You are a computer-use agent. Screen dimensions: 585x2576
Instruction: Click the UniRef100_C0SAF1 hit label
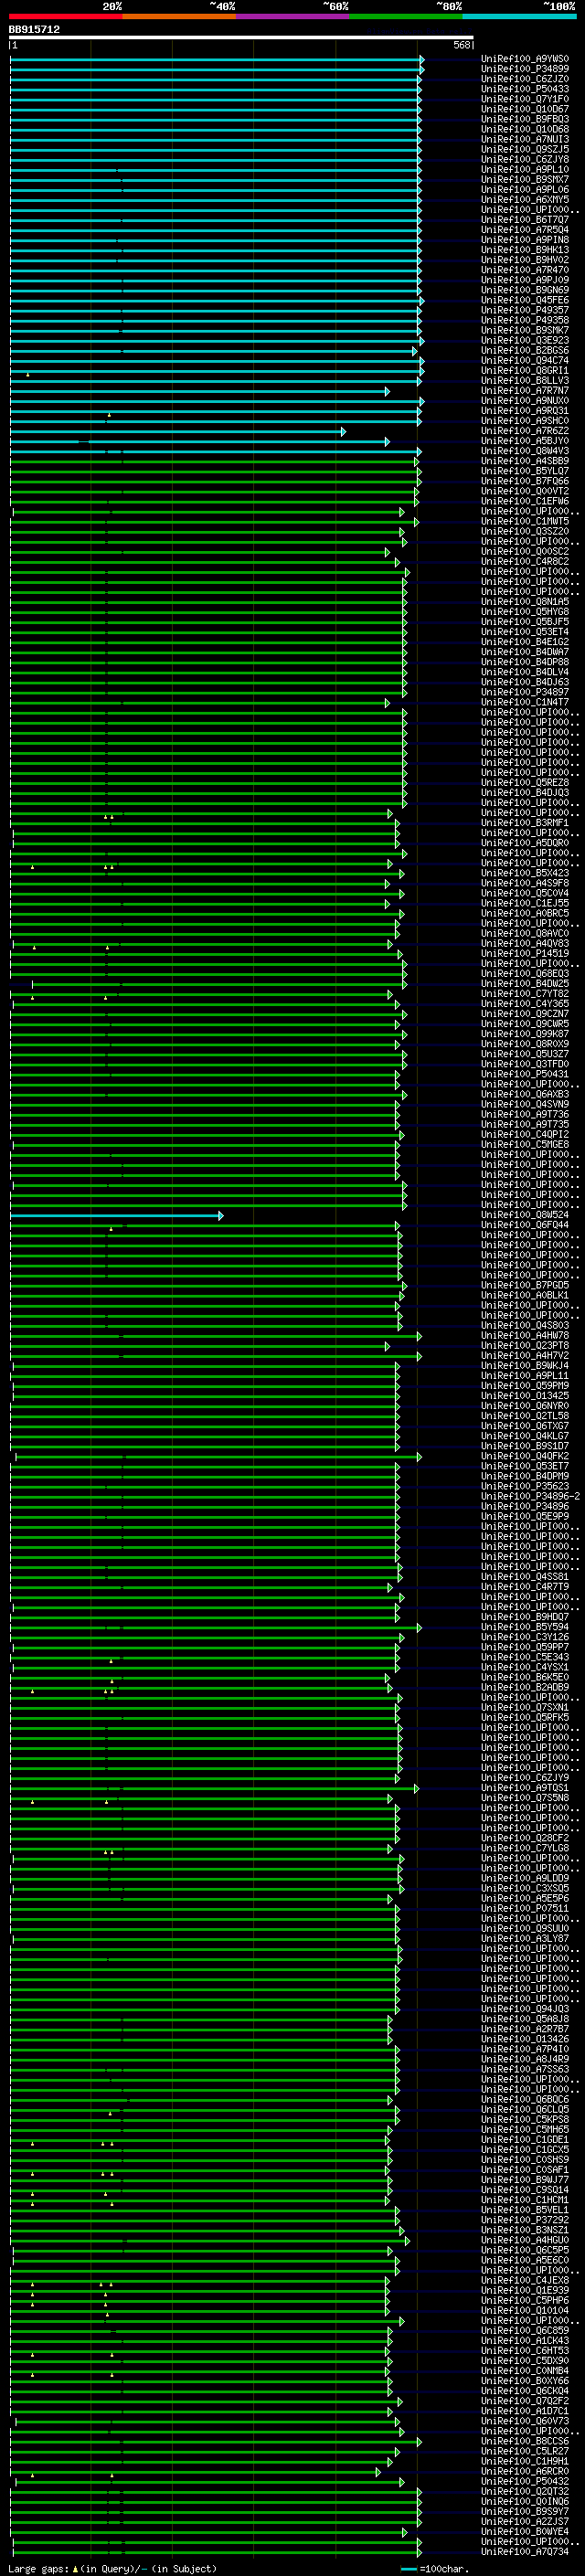click(x=525, y=2170)
